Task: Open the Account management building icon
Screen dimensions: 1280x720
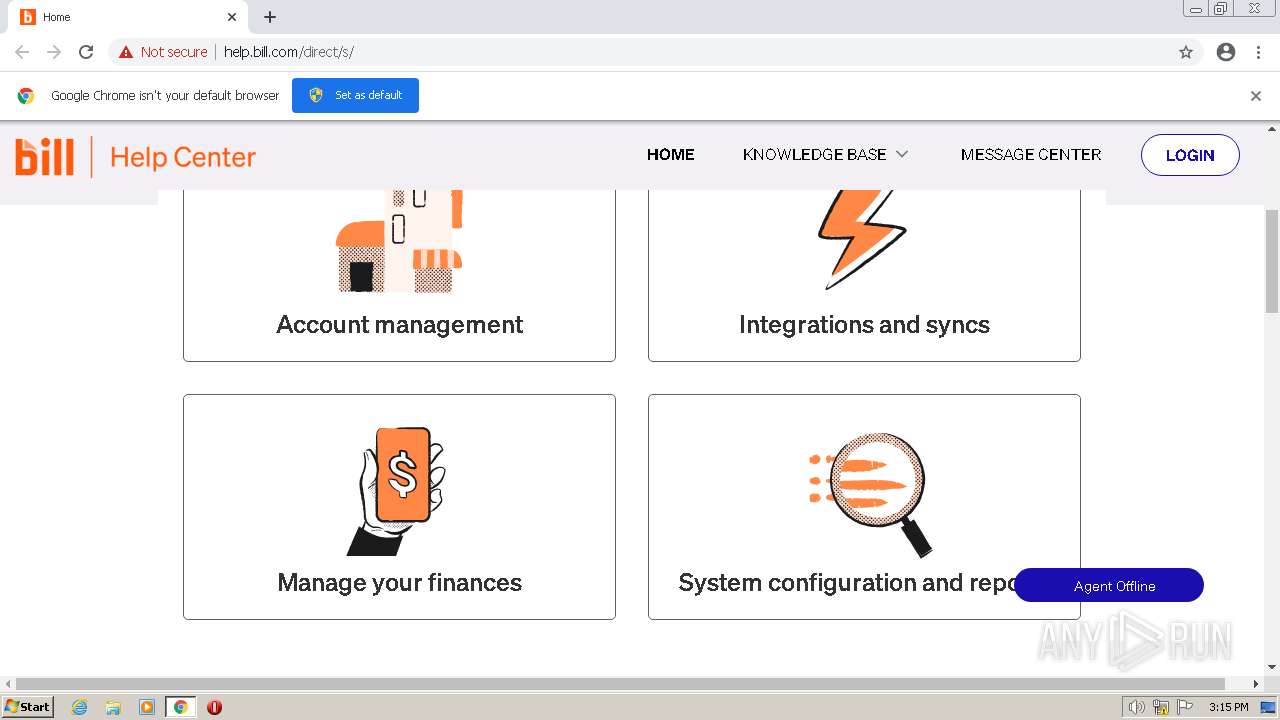Action: click(x=399, y=241)
